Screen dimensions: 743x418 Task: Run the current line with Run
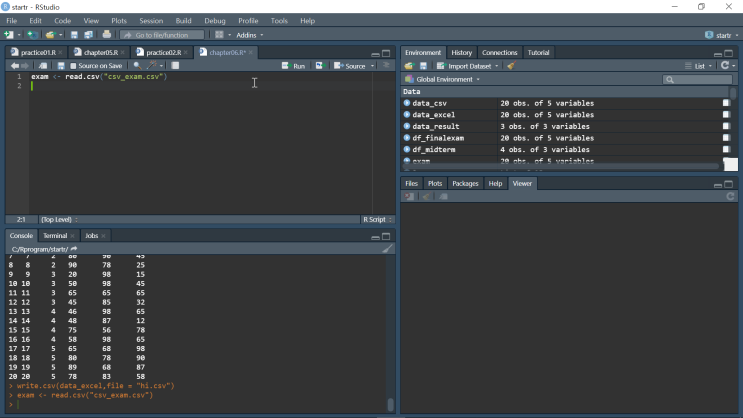(x=293, y=66)
